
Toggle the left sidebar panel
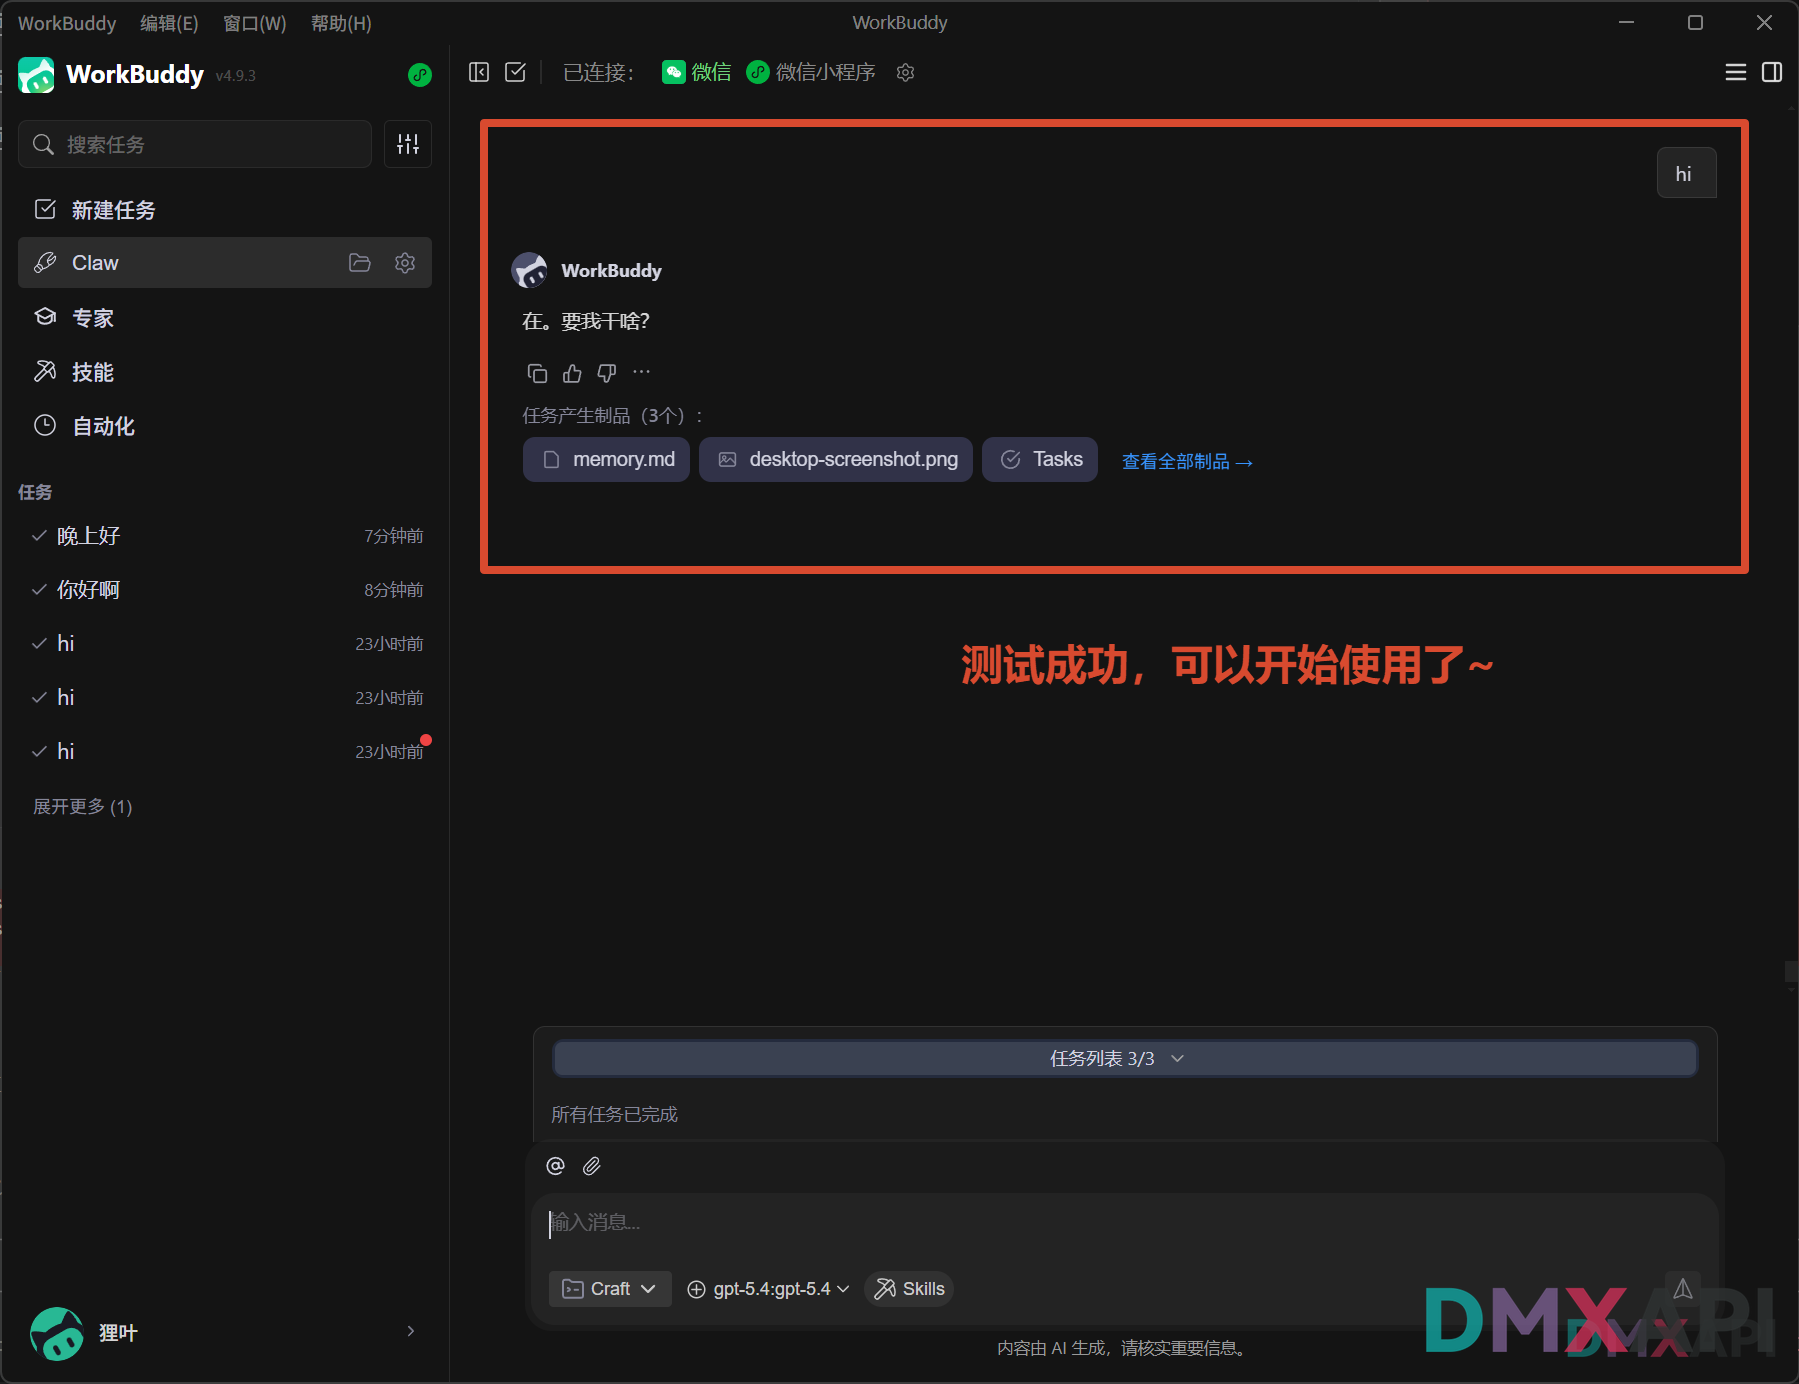[479, 72]
